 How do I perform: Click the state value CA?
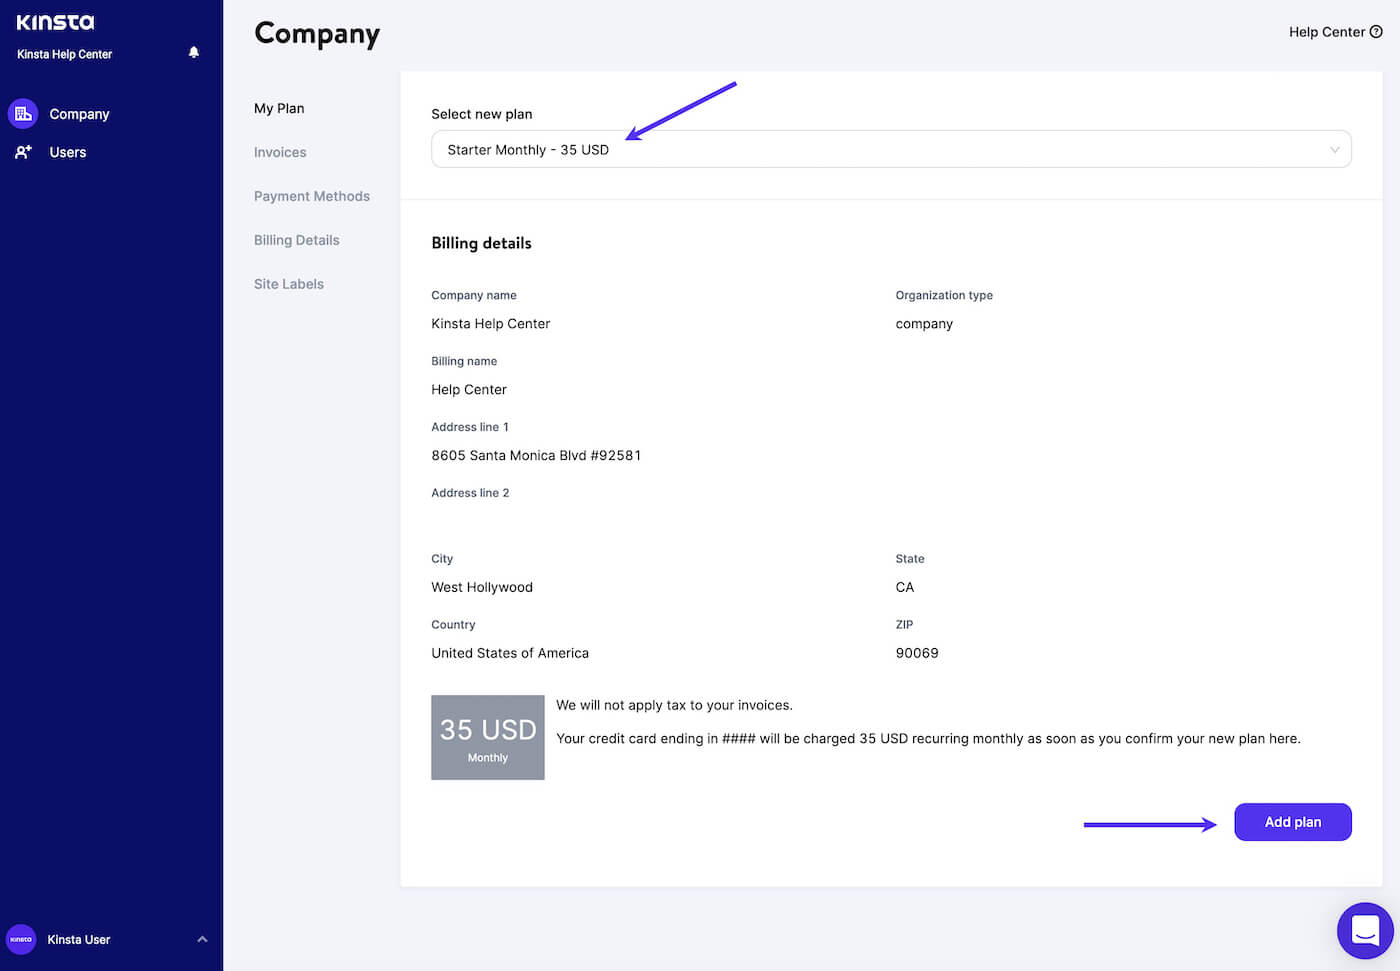coord(905,587)
